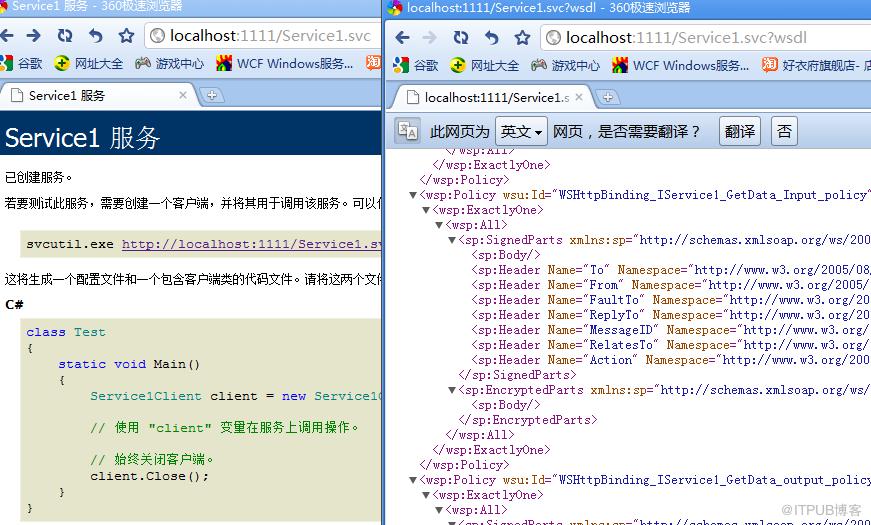
Task: Open 网址大全 bookmark in left window
Action: coord(89,63)
